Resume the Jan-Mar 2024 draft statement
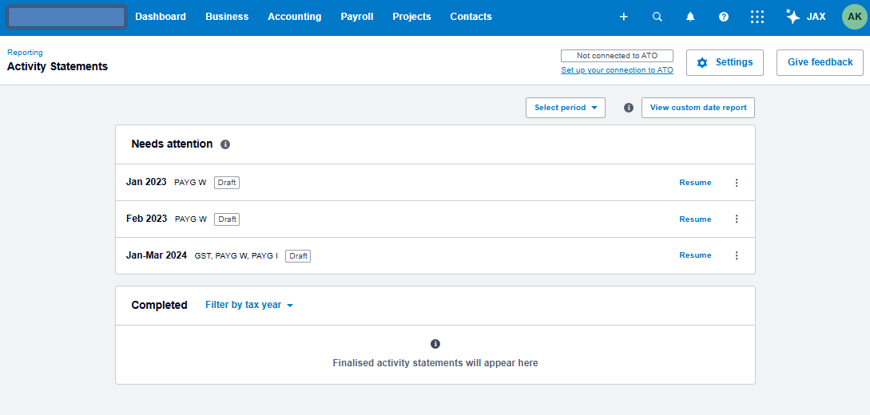 [695, 255]
